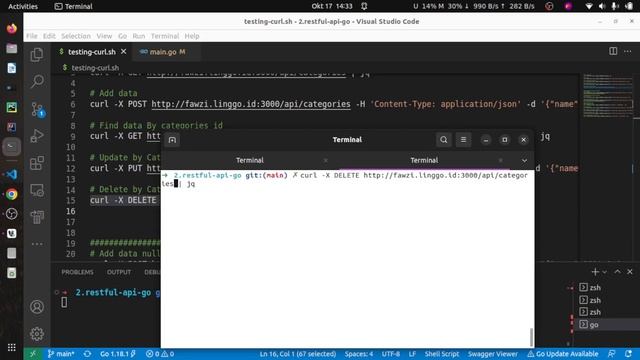Open Run menu

tap(139, 36)
